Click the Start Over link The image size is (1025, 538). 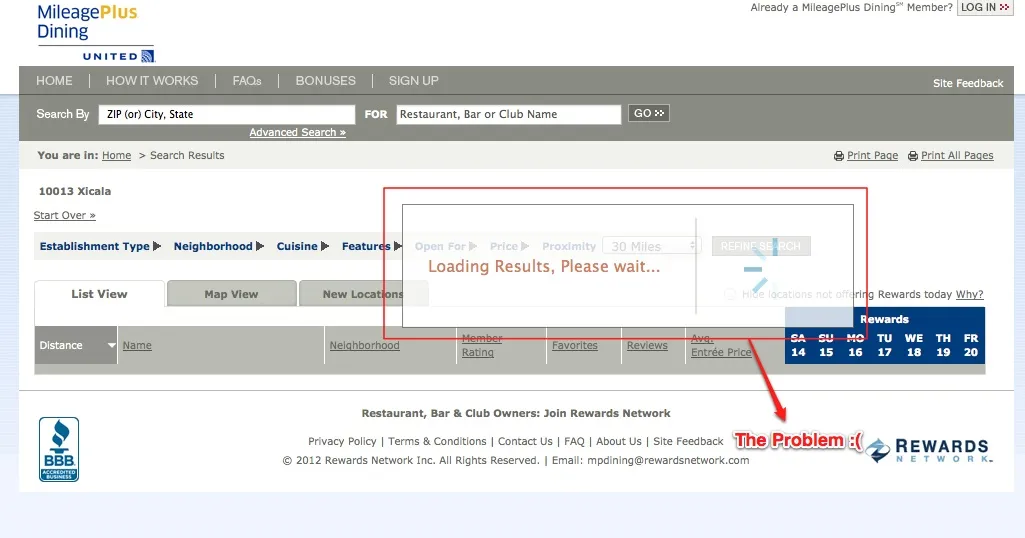65,215
